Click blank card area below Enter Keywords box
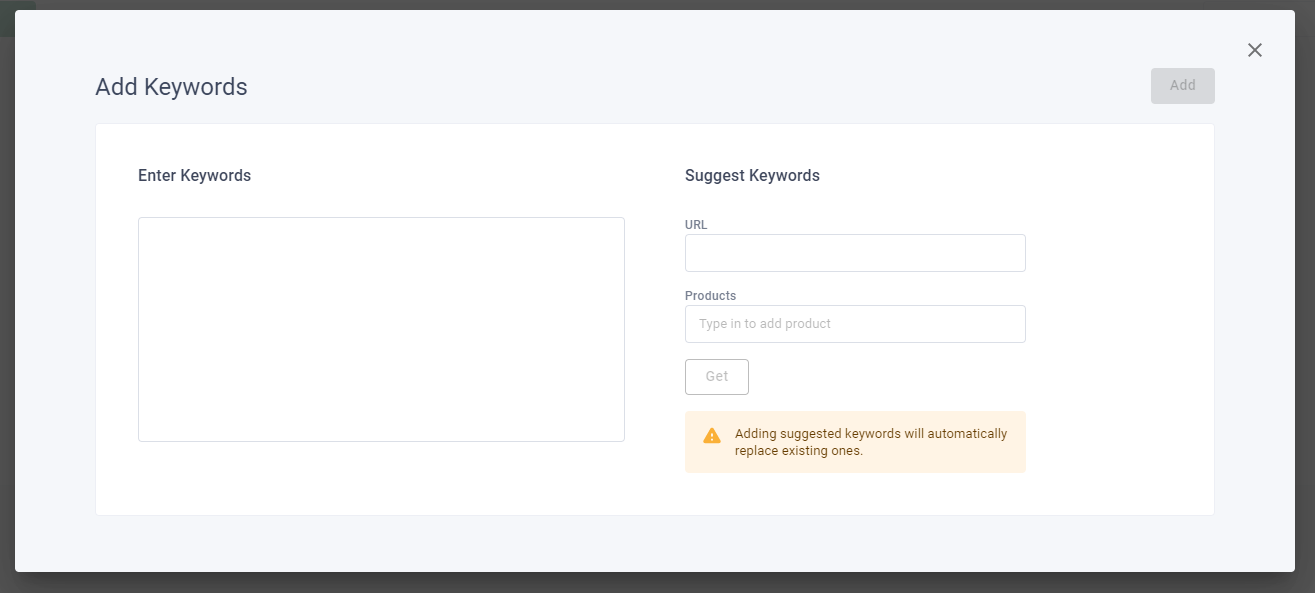The width and height of the screenshot is (1315, 593). [x=381, y=478]
